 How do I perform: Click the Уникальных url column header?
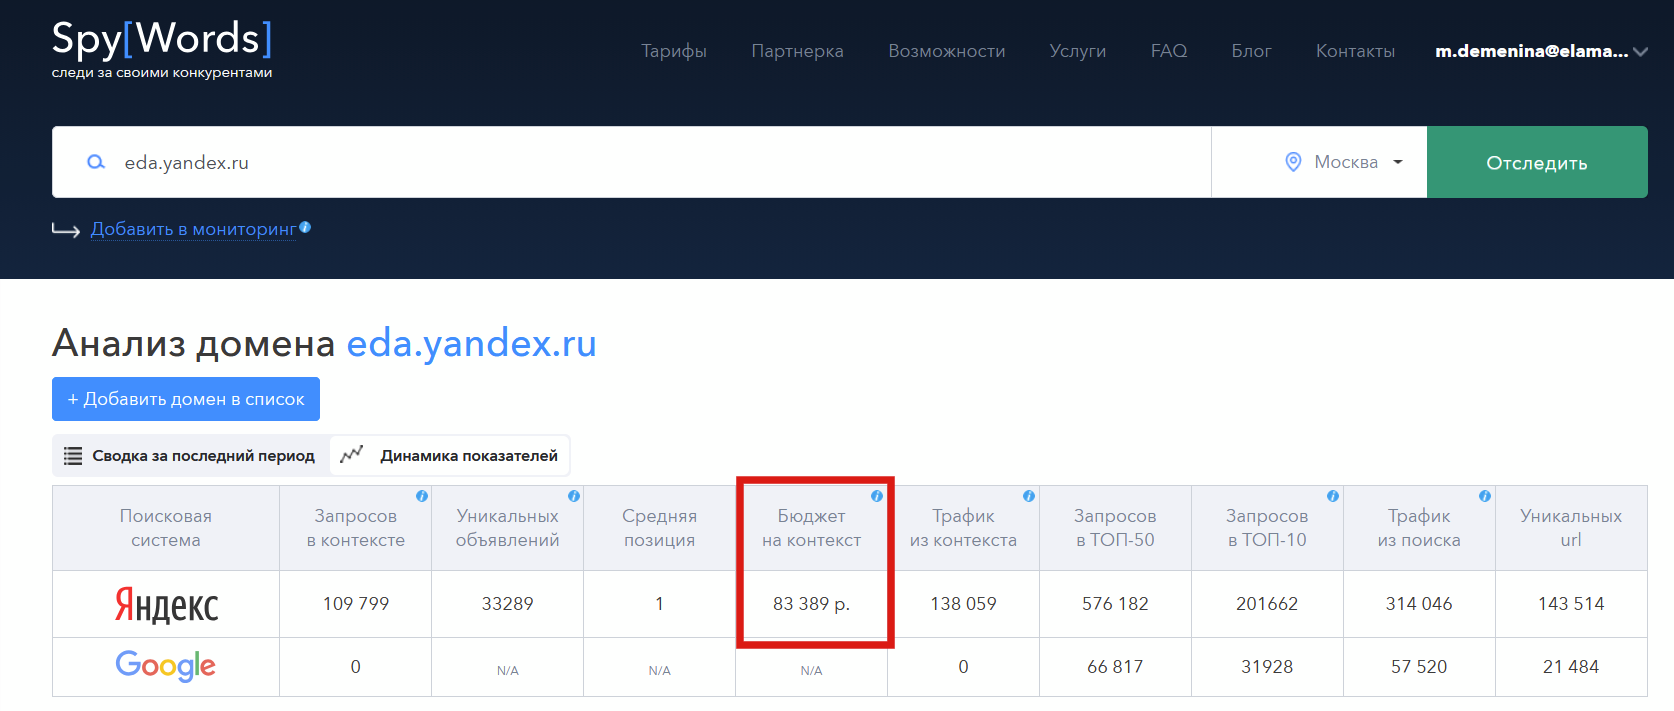click(1571, 528)
